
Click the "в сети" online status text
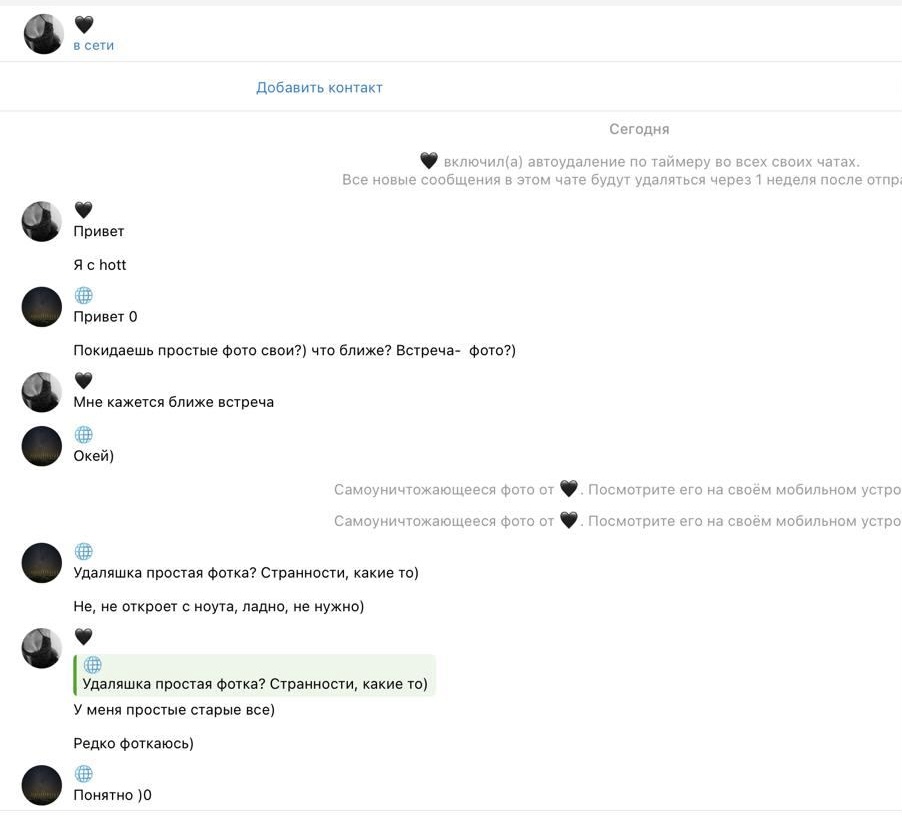93,46
